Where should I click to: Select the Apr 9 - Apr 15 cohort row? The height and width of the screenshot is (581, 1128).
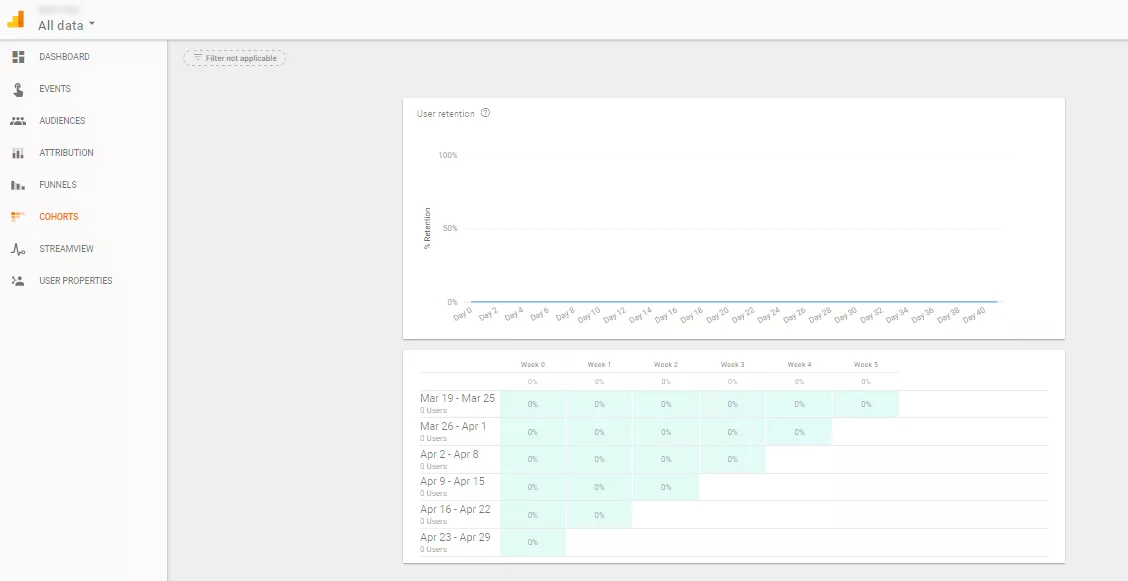pyautogui.click(x=734, y=487)
